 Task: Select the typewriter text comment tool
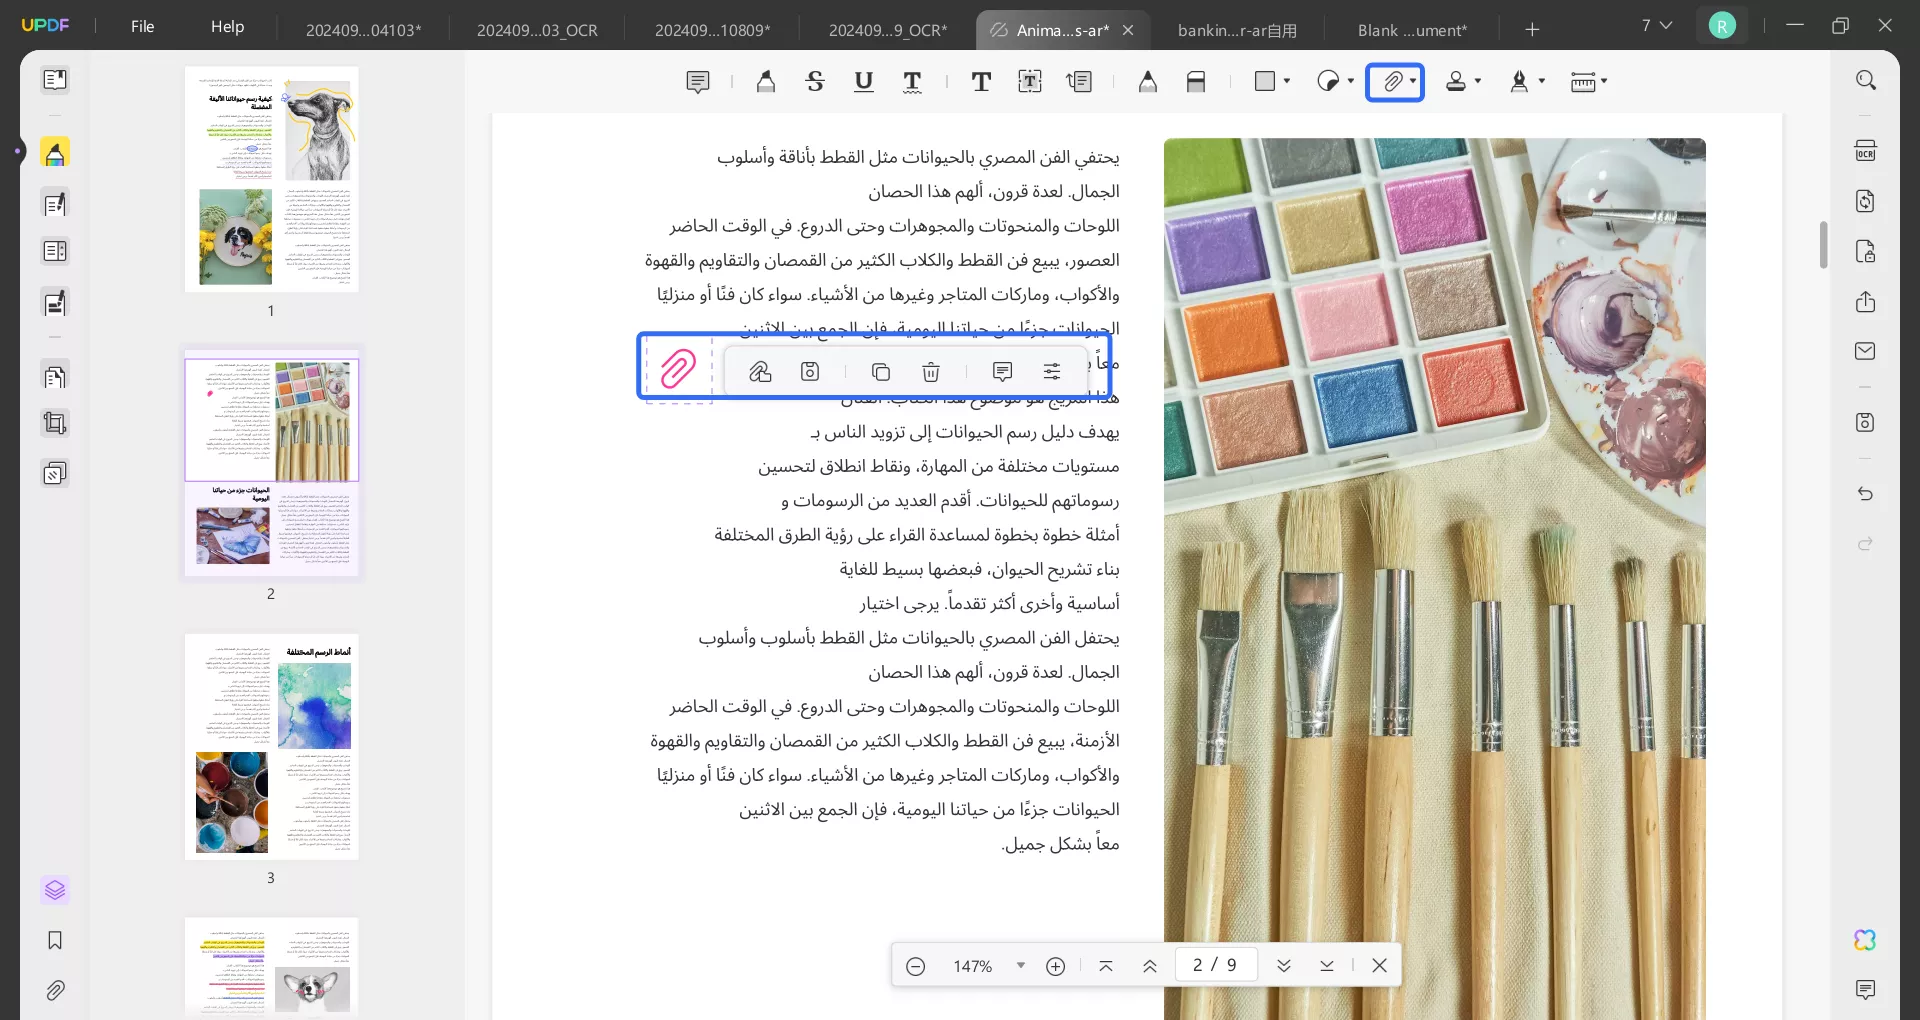(981, 82)
